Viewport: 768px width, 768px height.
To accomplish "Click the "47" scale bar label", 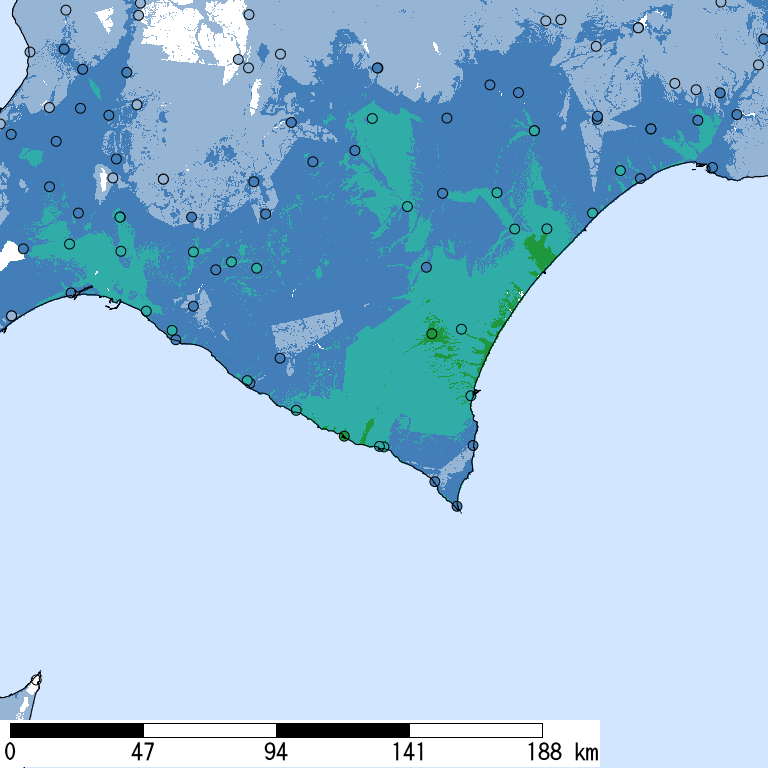I will click(143, 752).
